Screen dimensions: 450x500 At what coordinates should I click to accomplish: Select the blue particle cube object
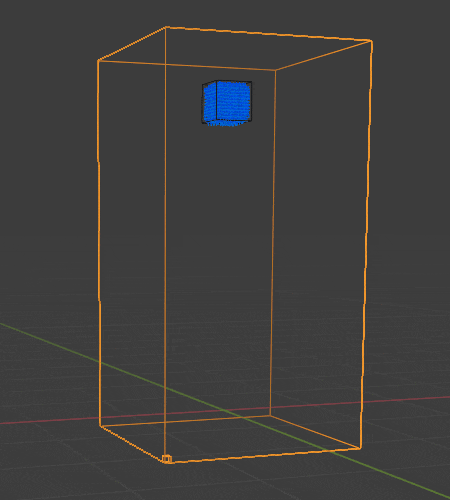coord(227,103)
